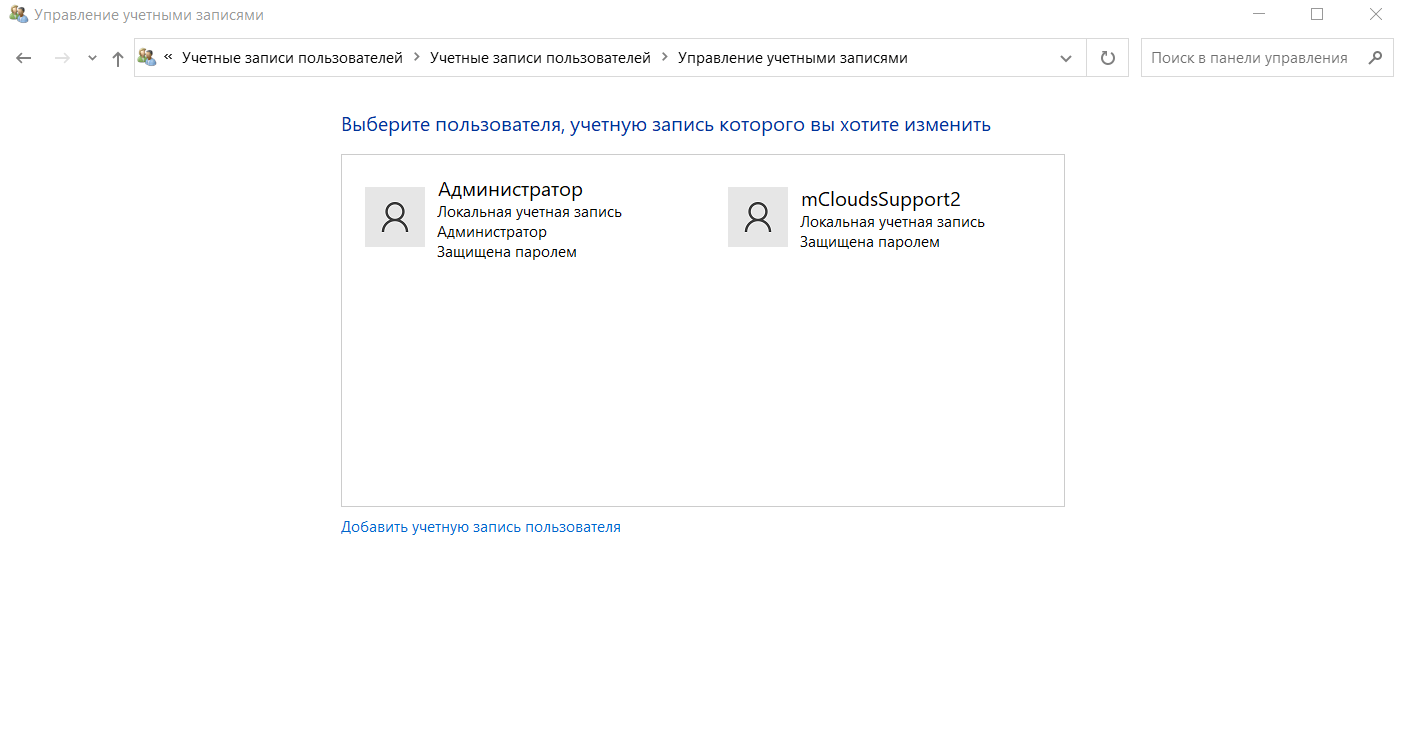Focus the Поиск в панели управления field
The width and height of the screenshot is (1403, 734).
(1248, 58)
